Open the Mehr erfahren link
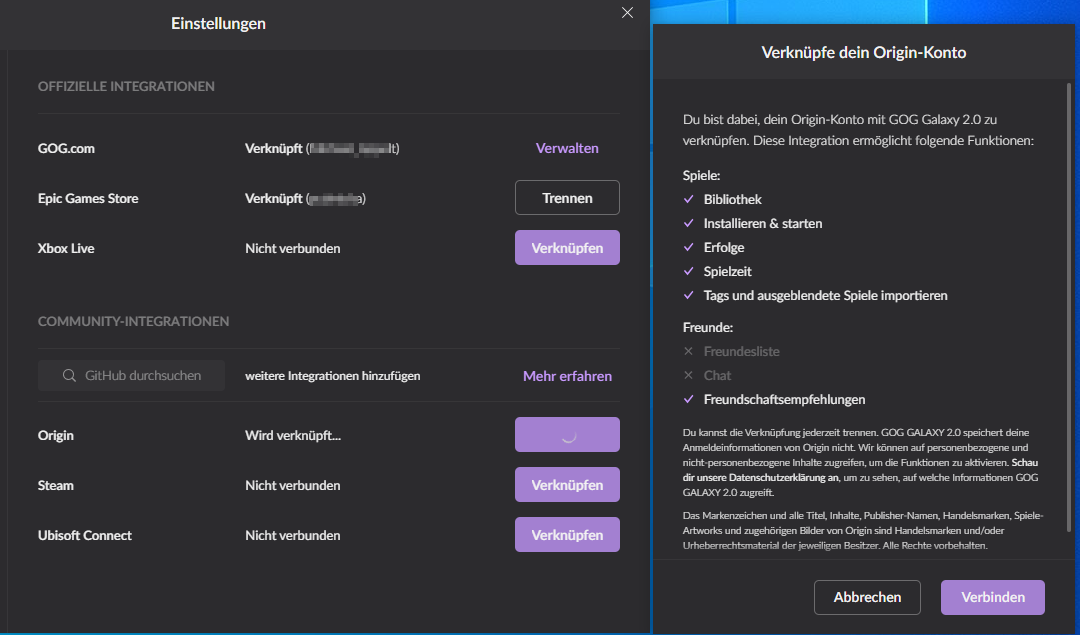 pos(567,376)
